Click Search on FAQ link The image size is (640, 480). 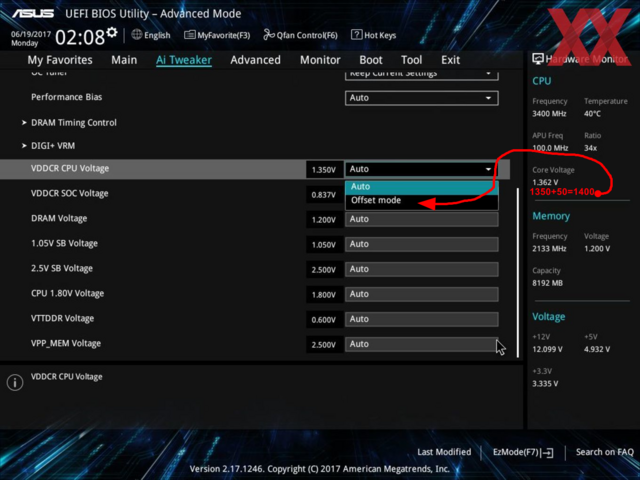604,452
